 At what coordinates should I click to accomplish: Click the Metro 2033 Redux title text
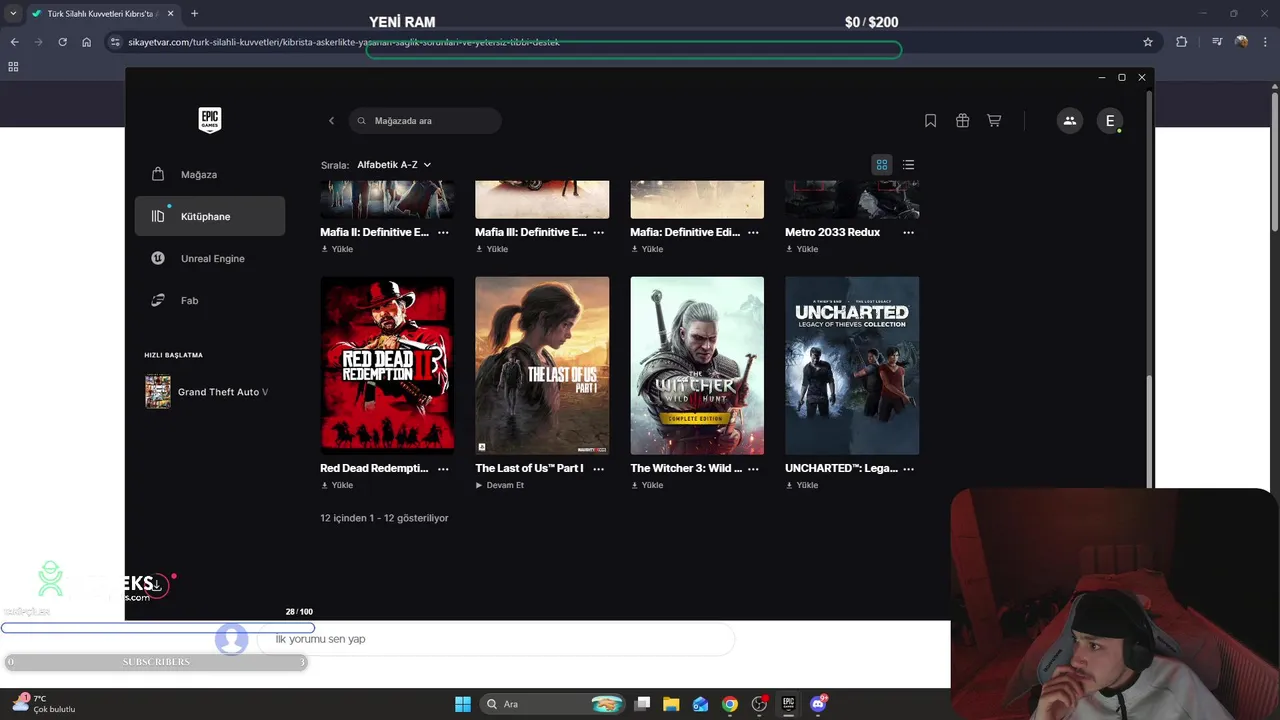833,232
